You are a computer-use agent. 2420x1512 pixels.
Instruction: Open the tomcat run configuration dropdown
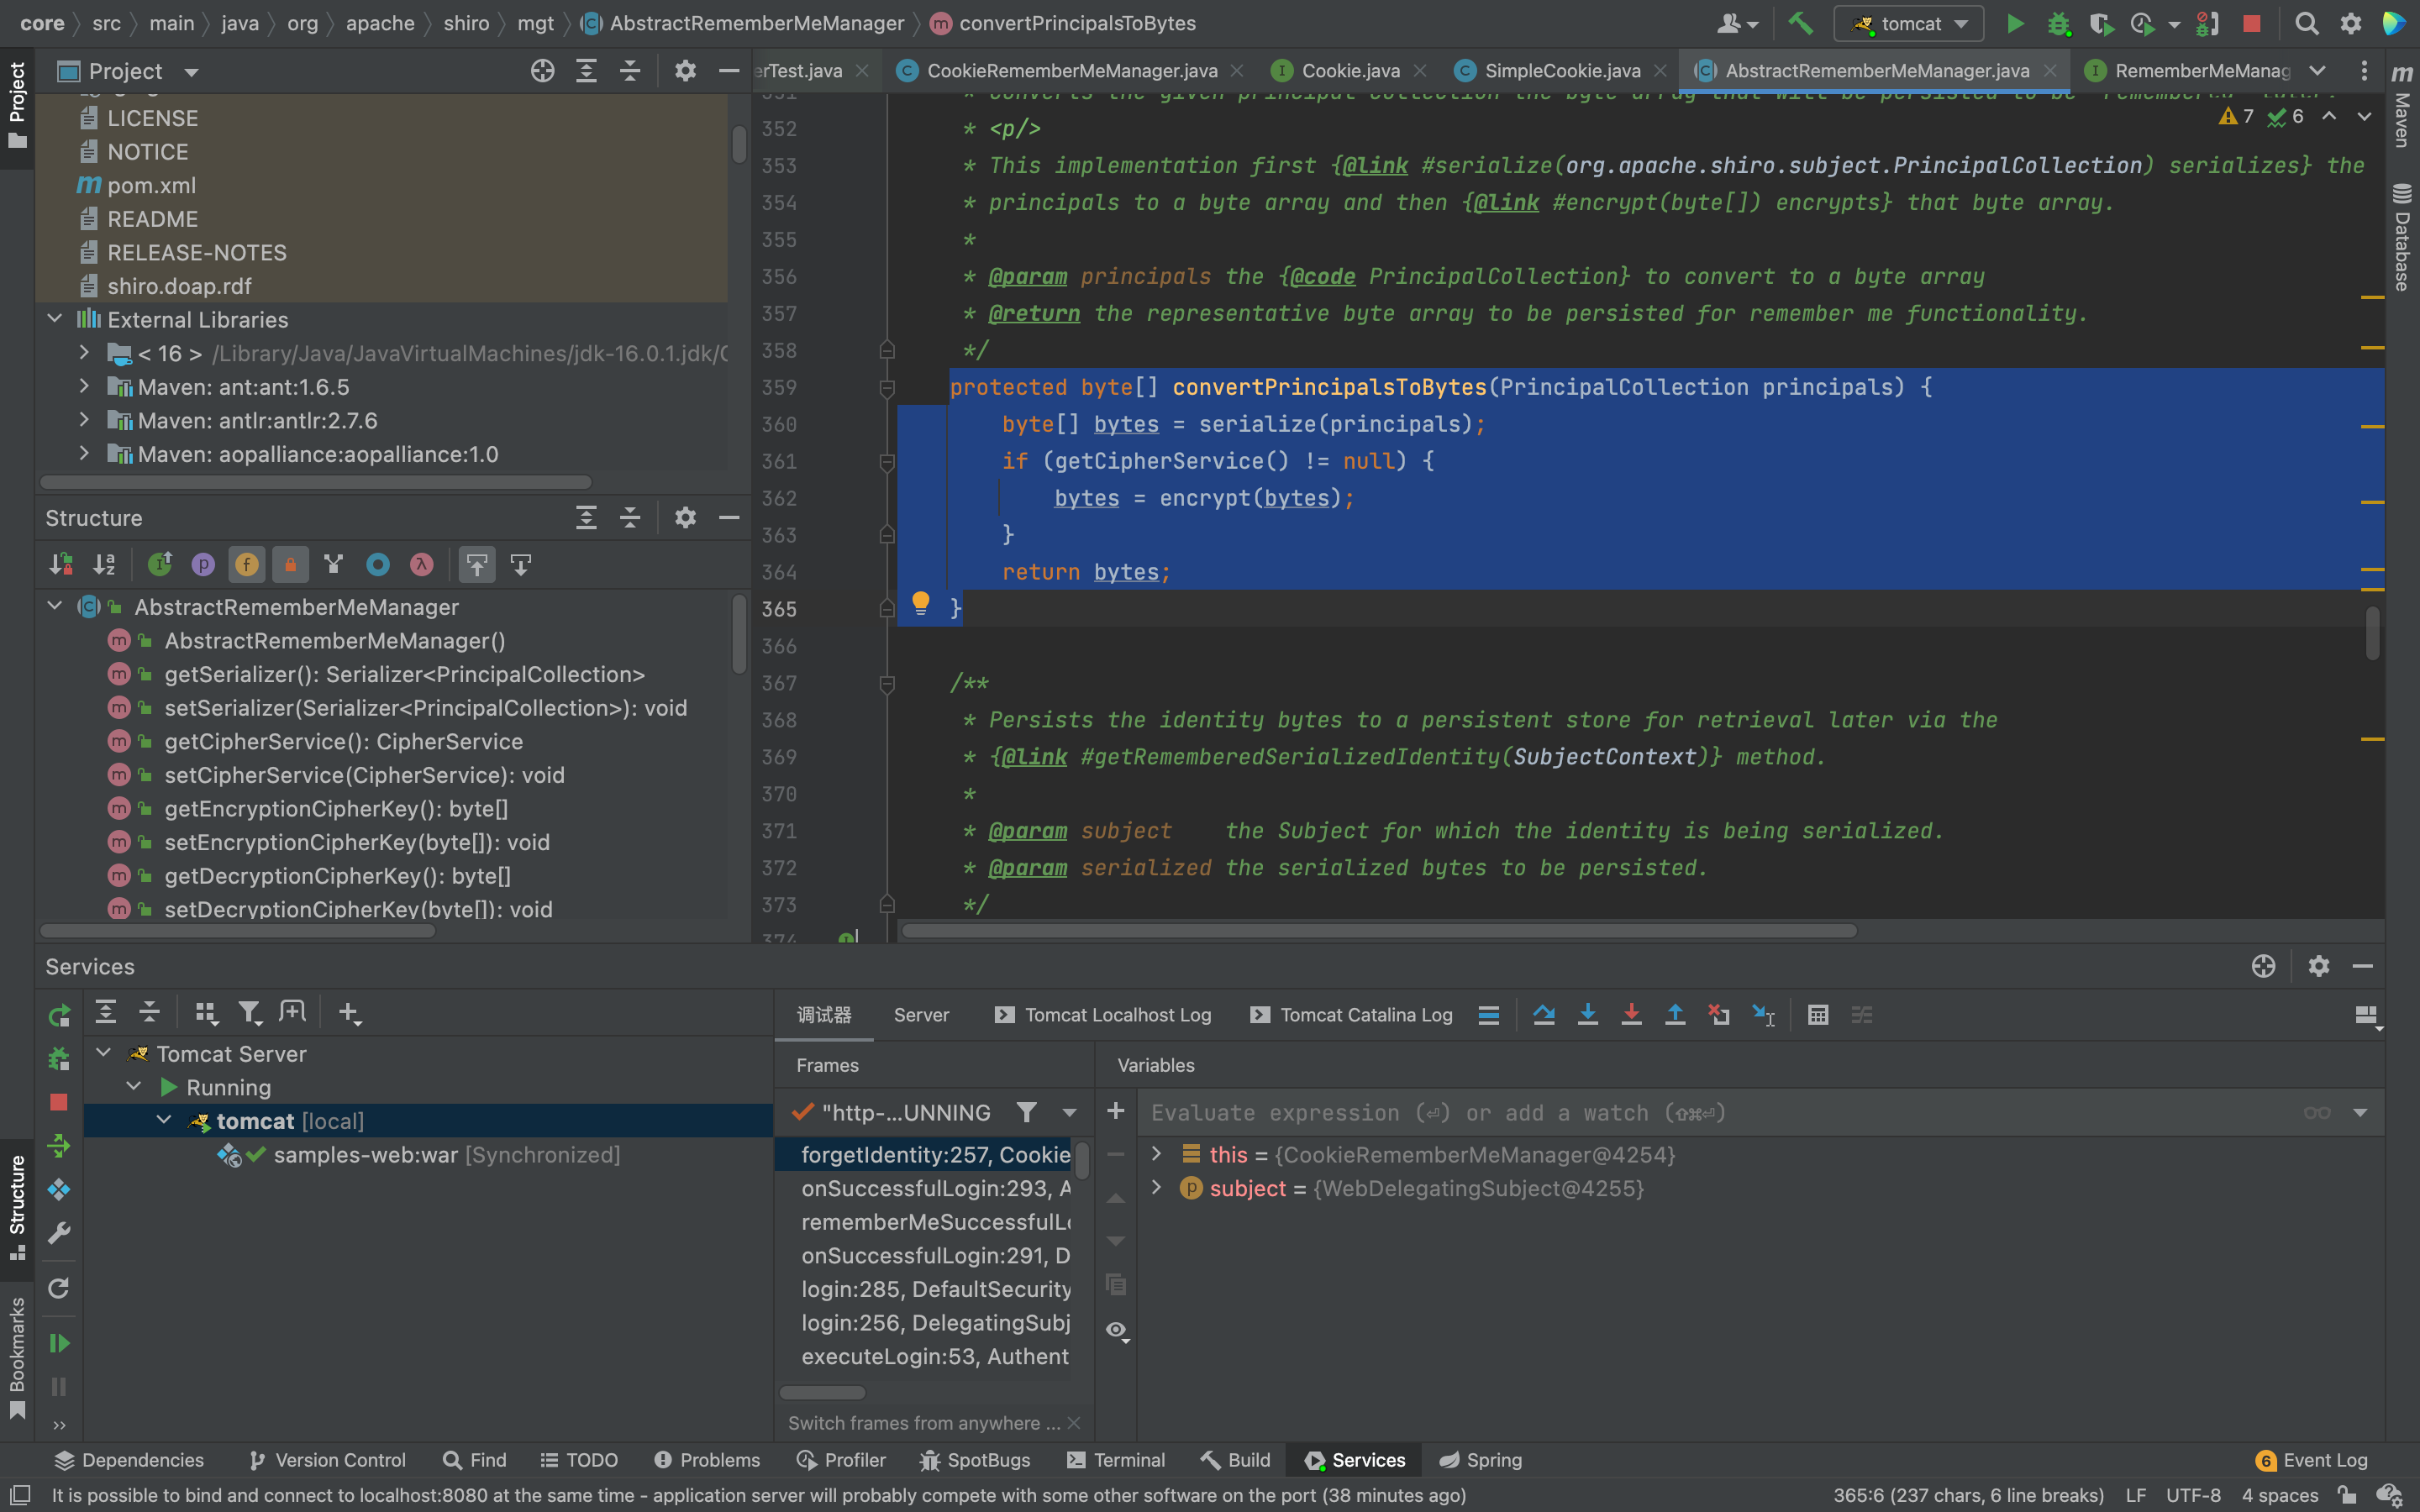[1908, 23]
